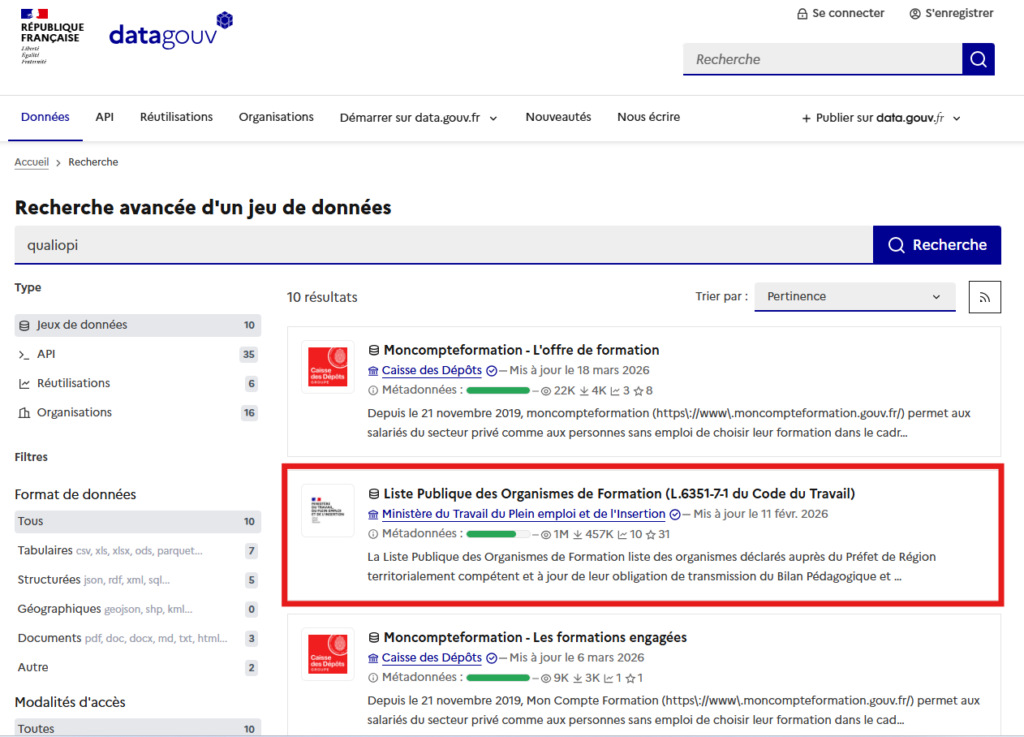Image resolution: width=1024 pixels, height=737 pixels.
Task: Expand the Publier sur data.gouv.fr menu
Action: click(x=881, y=118)
